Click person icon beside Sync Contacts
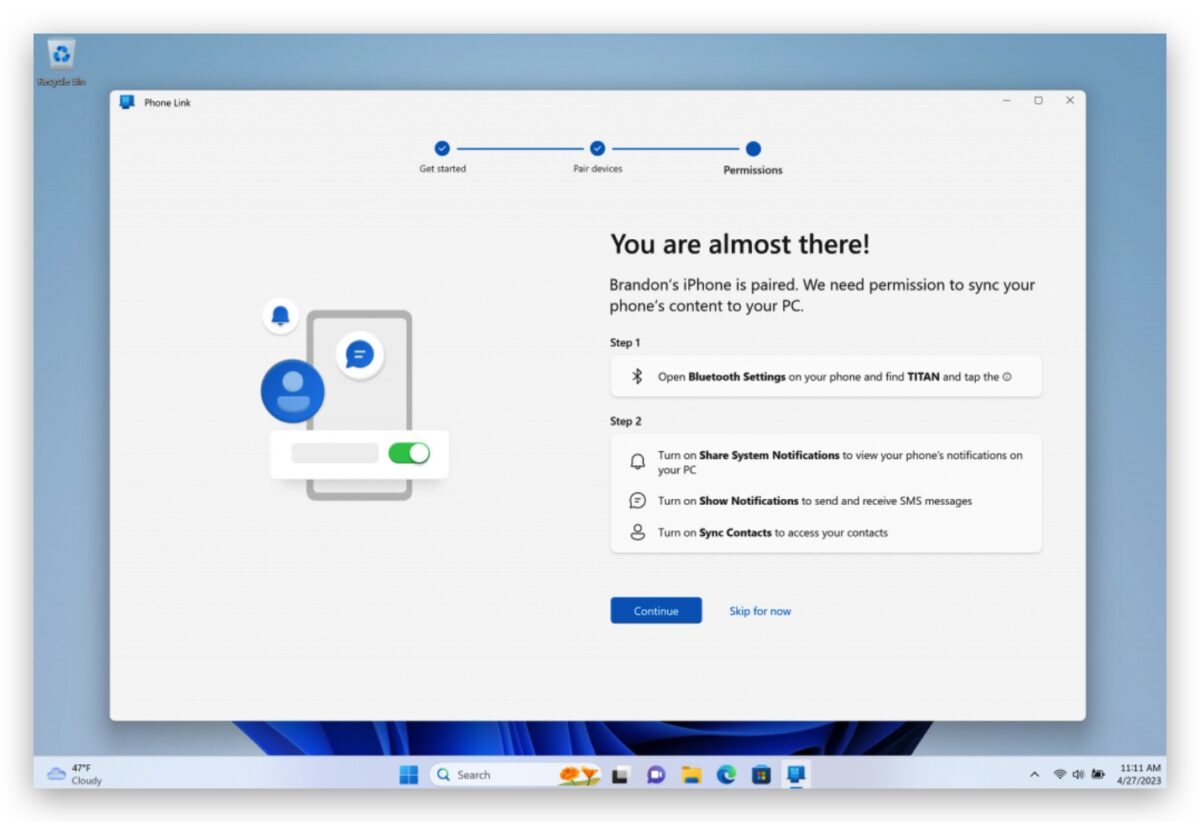Image resolution: width=1200 pixels, height=822 pixels. pyautogui.click(x=637, y=532)
